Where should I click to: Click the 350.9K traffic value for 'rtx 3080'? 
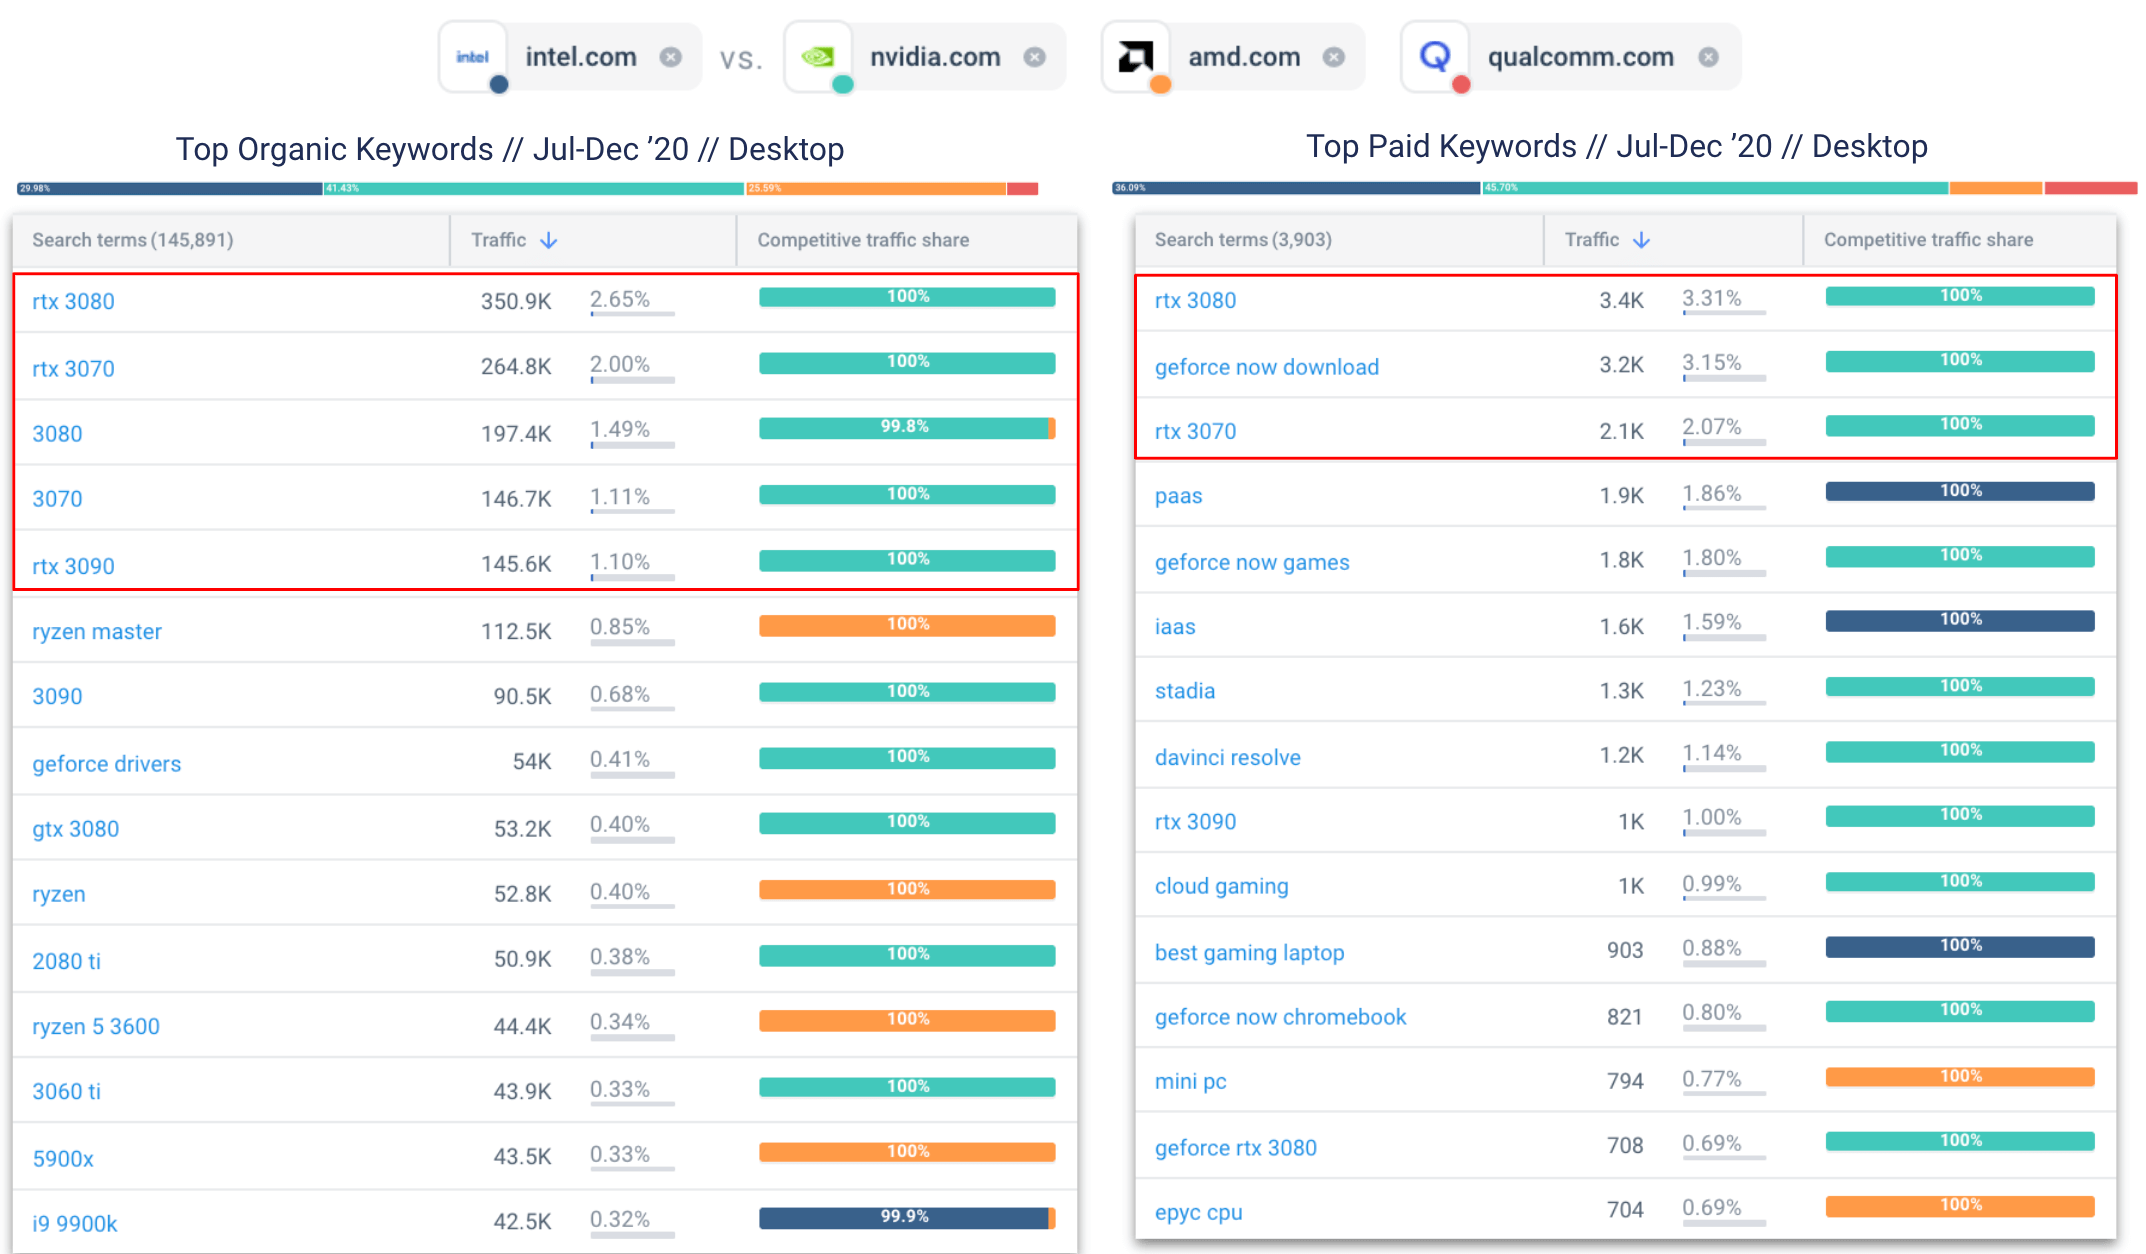pos(516,301)
